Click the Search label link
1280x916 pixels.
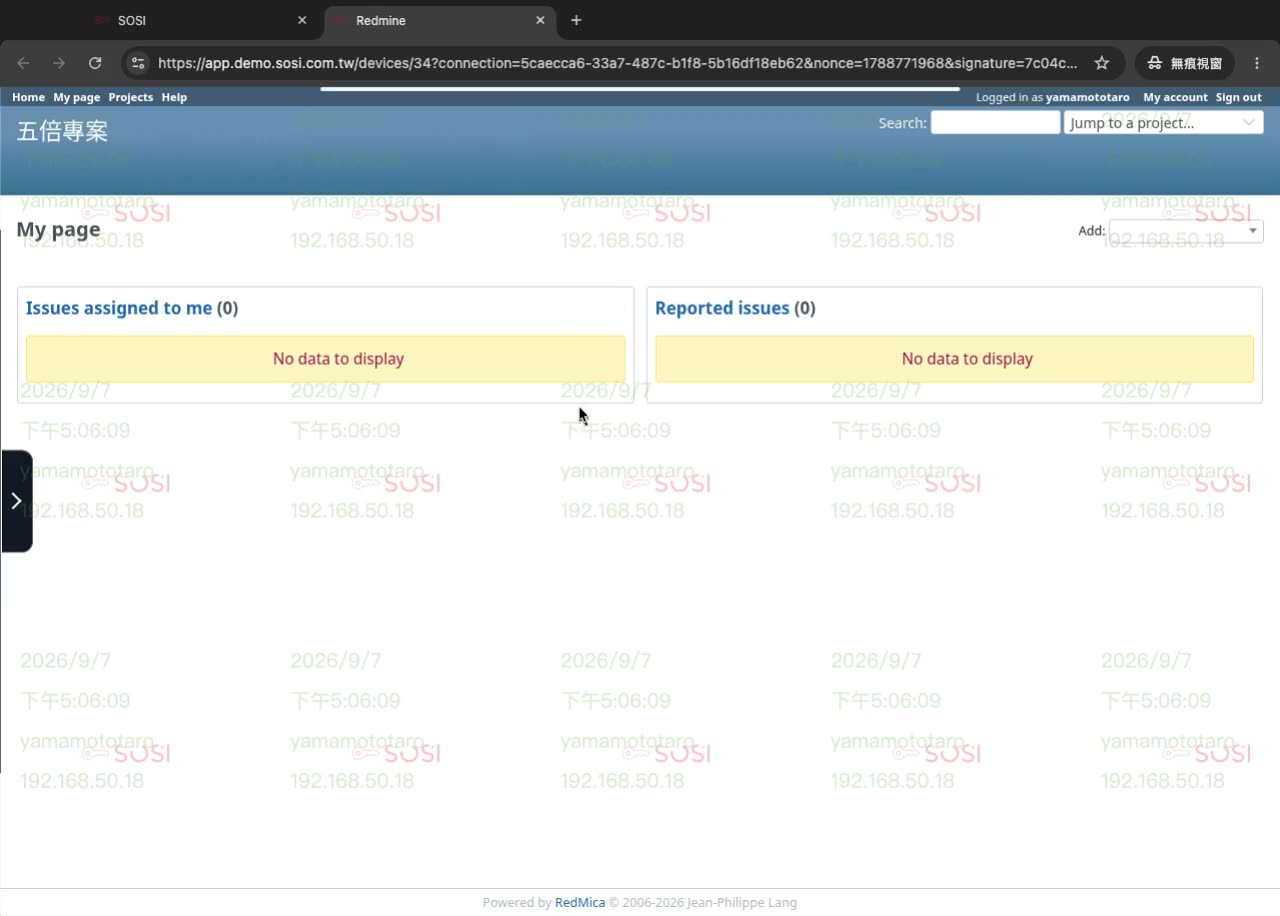click(x=902, y=123)
